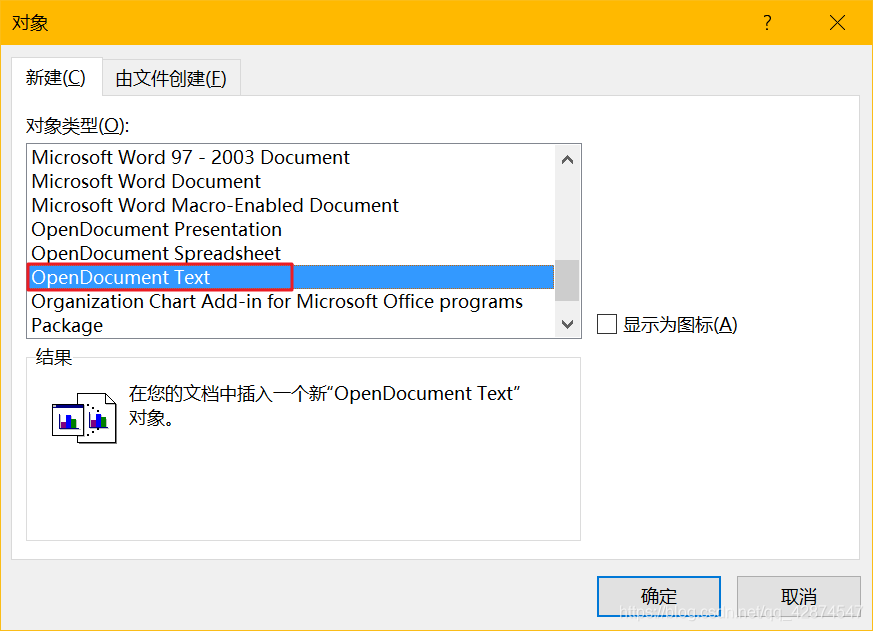Select the highlighted OpenDocument Text entry
The height and width of the screenshot is (631, 873).
(291, 277)
